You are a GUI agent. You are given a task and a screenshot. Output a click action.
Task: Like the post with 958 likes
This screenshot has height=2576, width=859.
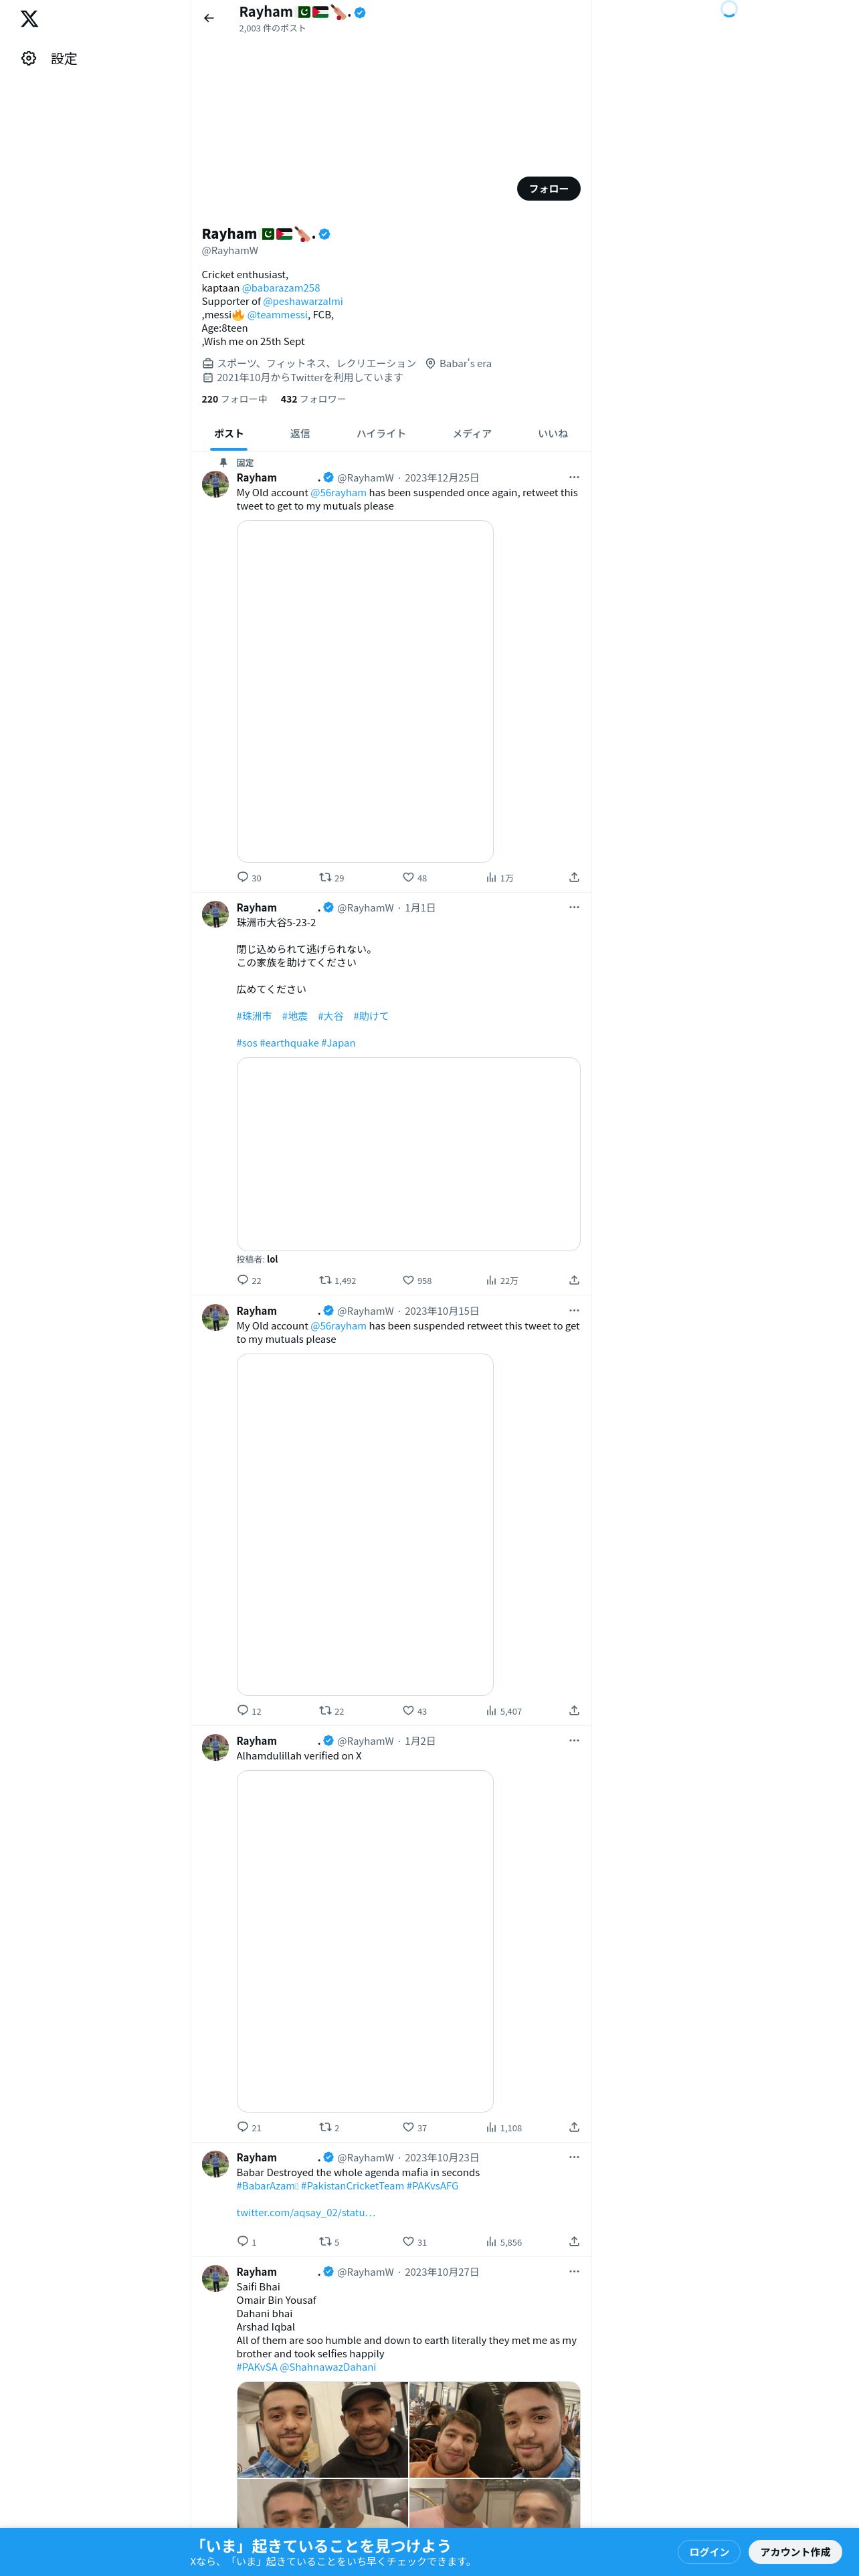pyautogui.click(x=408, y=1280)
